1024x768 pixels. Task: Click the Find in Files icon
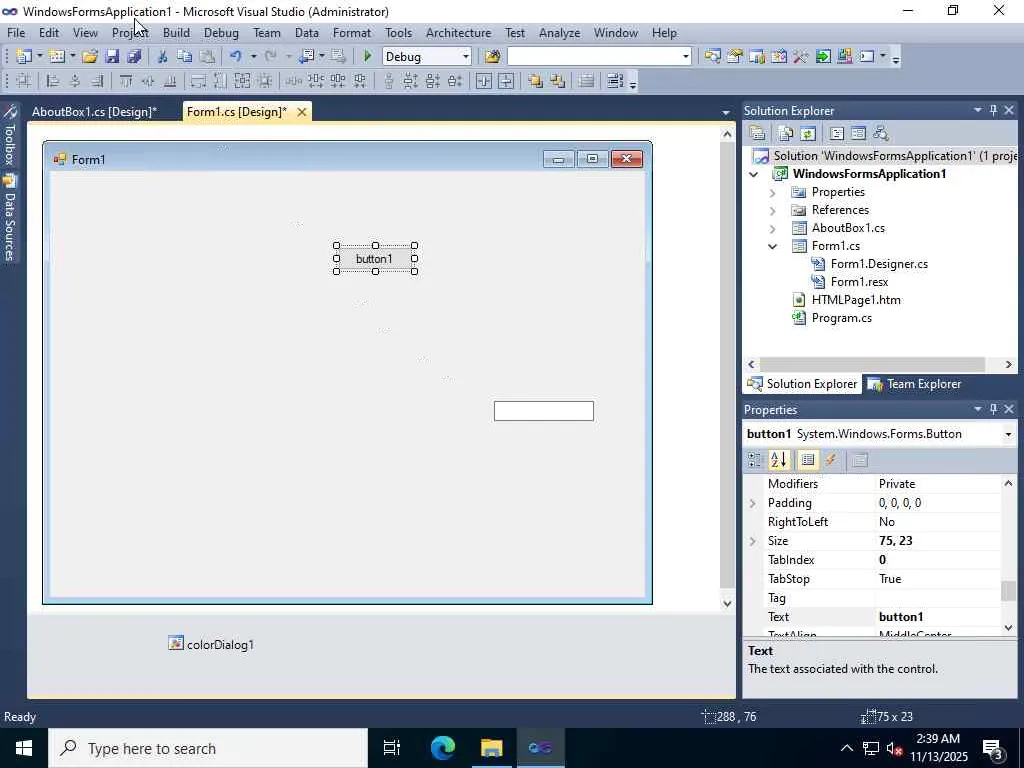point(492,57)
